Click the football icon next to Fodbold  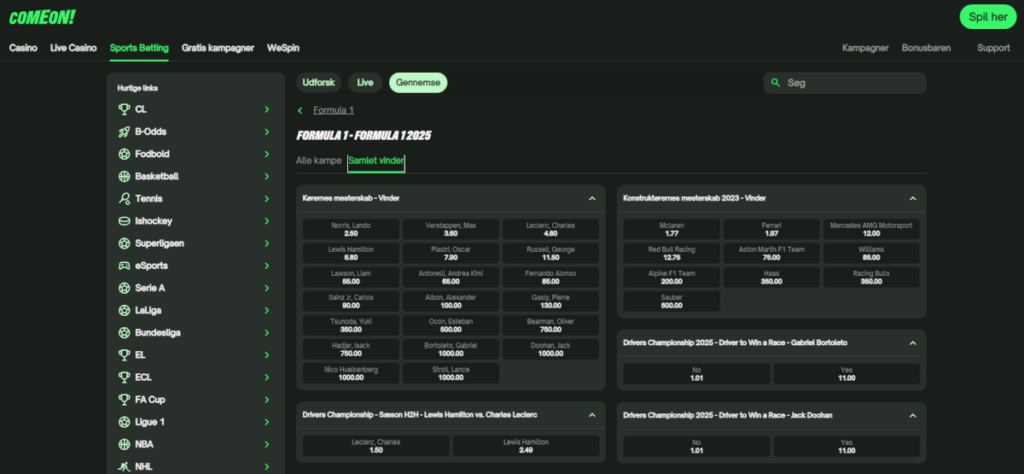coord(124,154)
